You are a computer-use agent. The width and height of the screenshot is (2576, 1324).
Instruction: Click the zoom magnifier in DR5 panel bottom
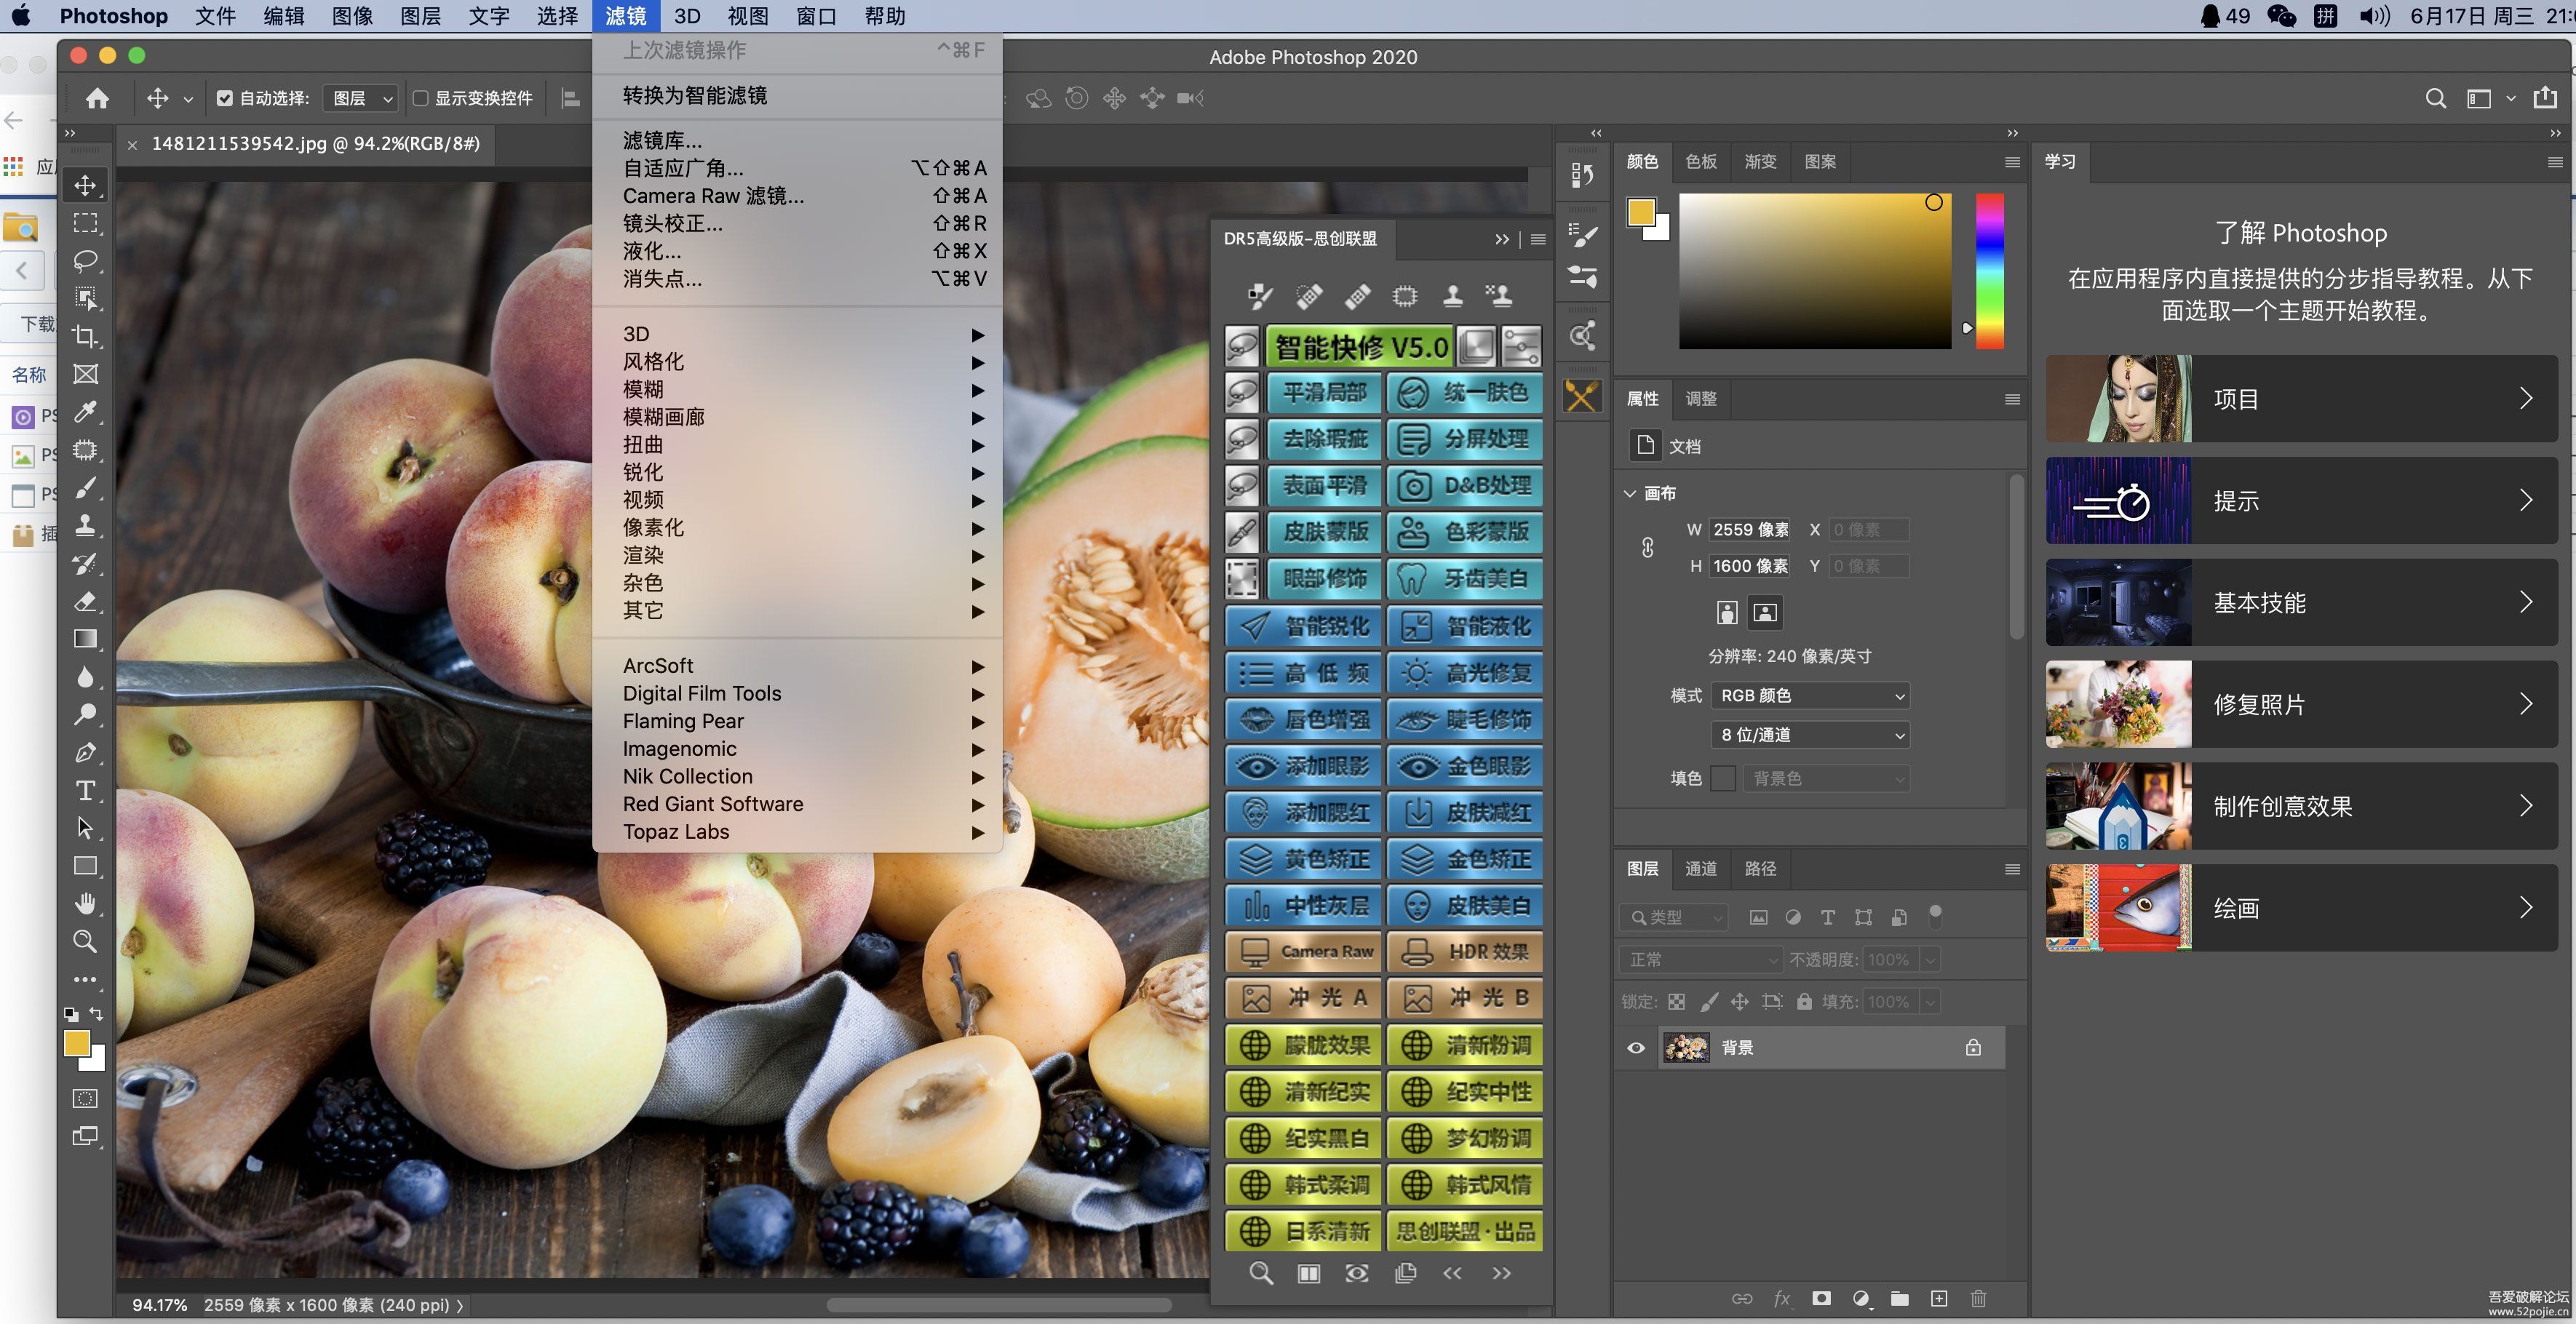tap(1261, 1273)
